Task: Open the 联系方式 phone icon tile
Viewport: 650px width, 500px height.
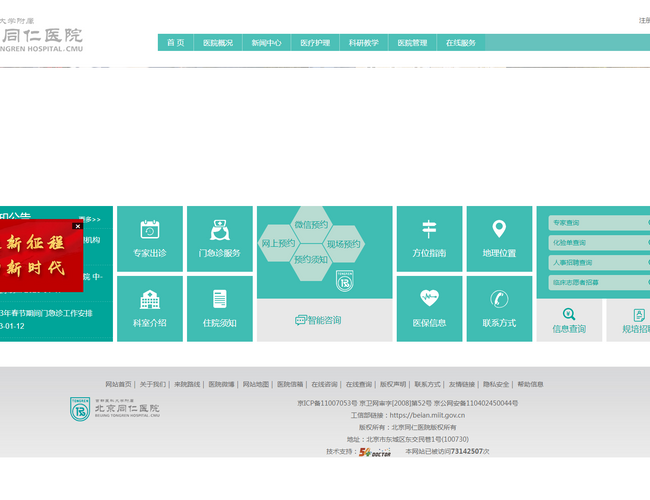Action: pyautogui.click(x=499, y=308)
